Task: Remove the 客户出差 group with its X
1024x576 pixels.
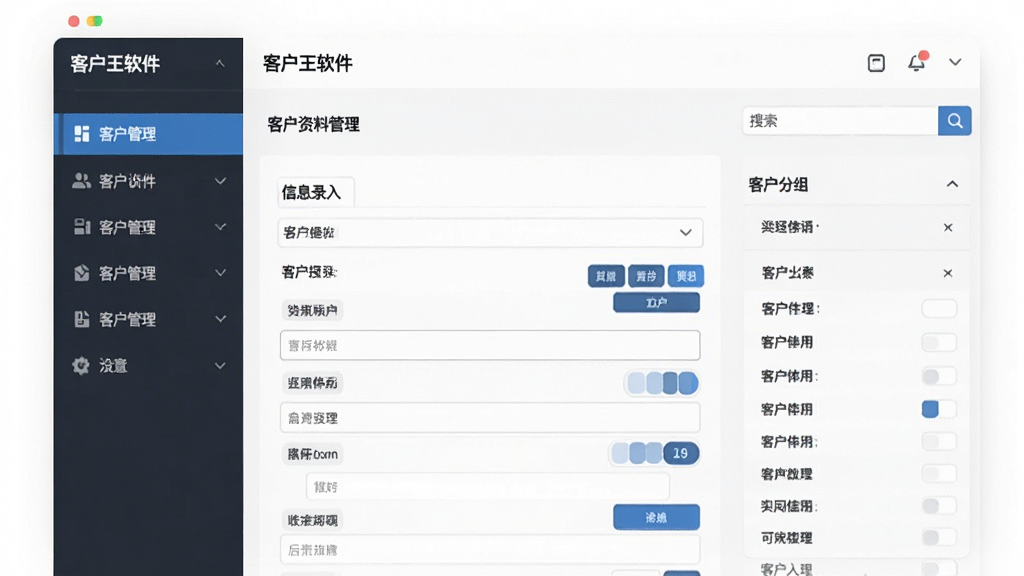Action: 948,273
